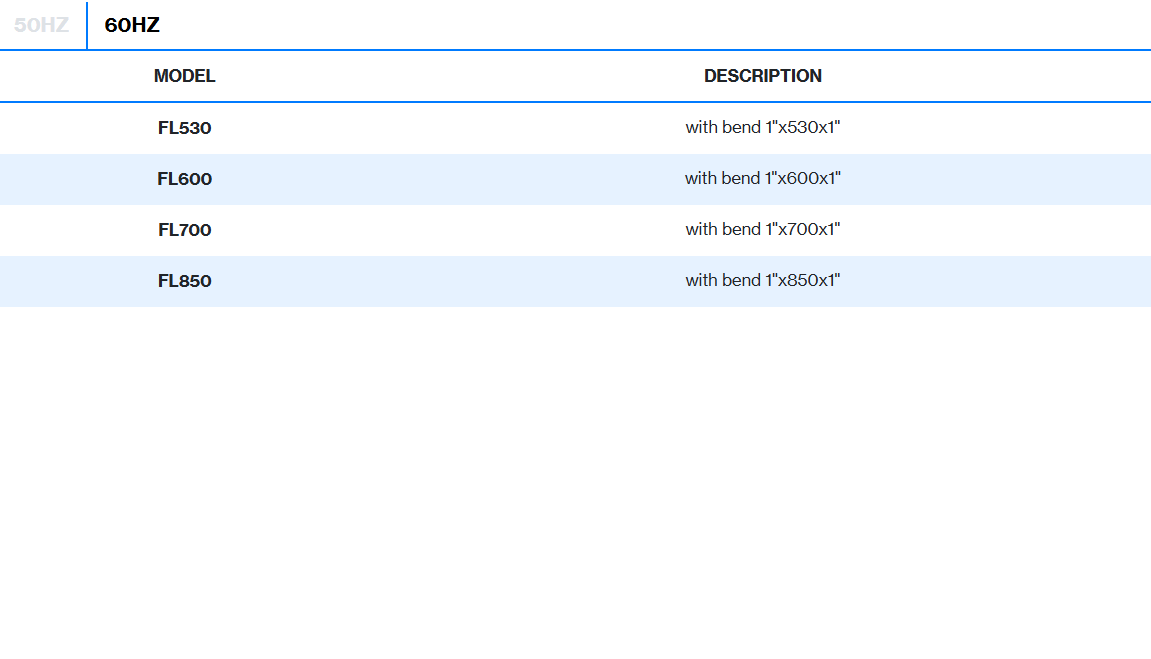Select the FL530 model name
Screen dimensions: 1151x659
click(x=185, y=128)
